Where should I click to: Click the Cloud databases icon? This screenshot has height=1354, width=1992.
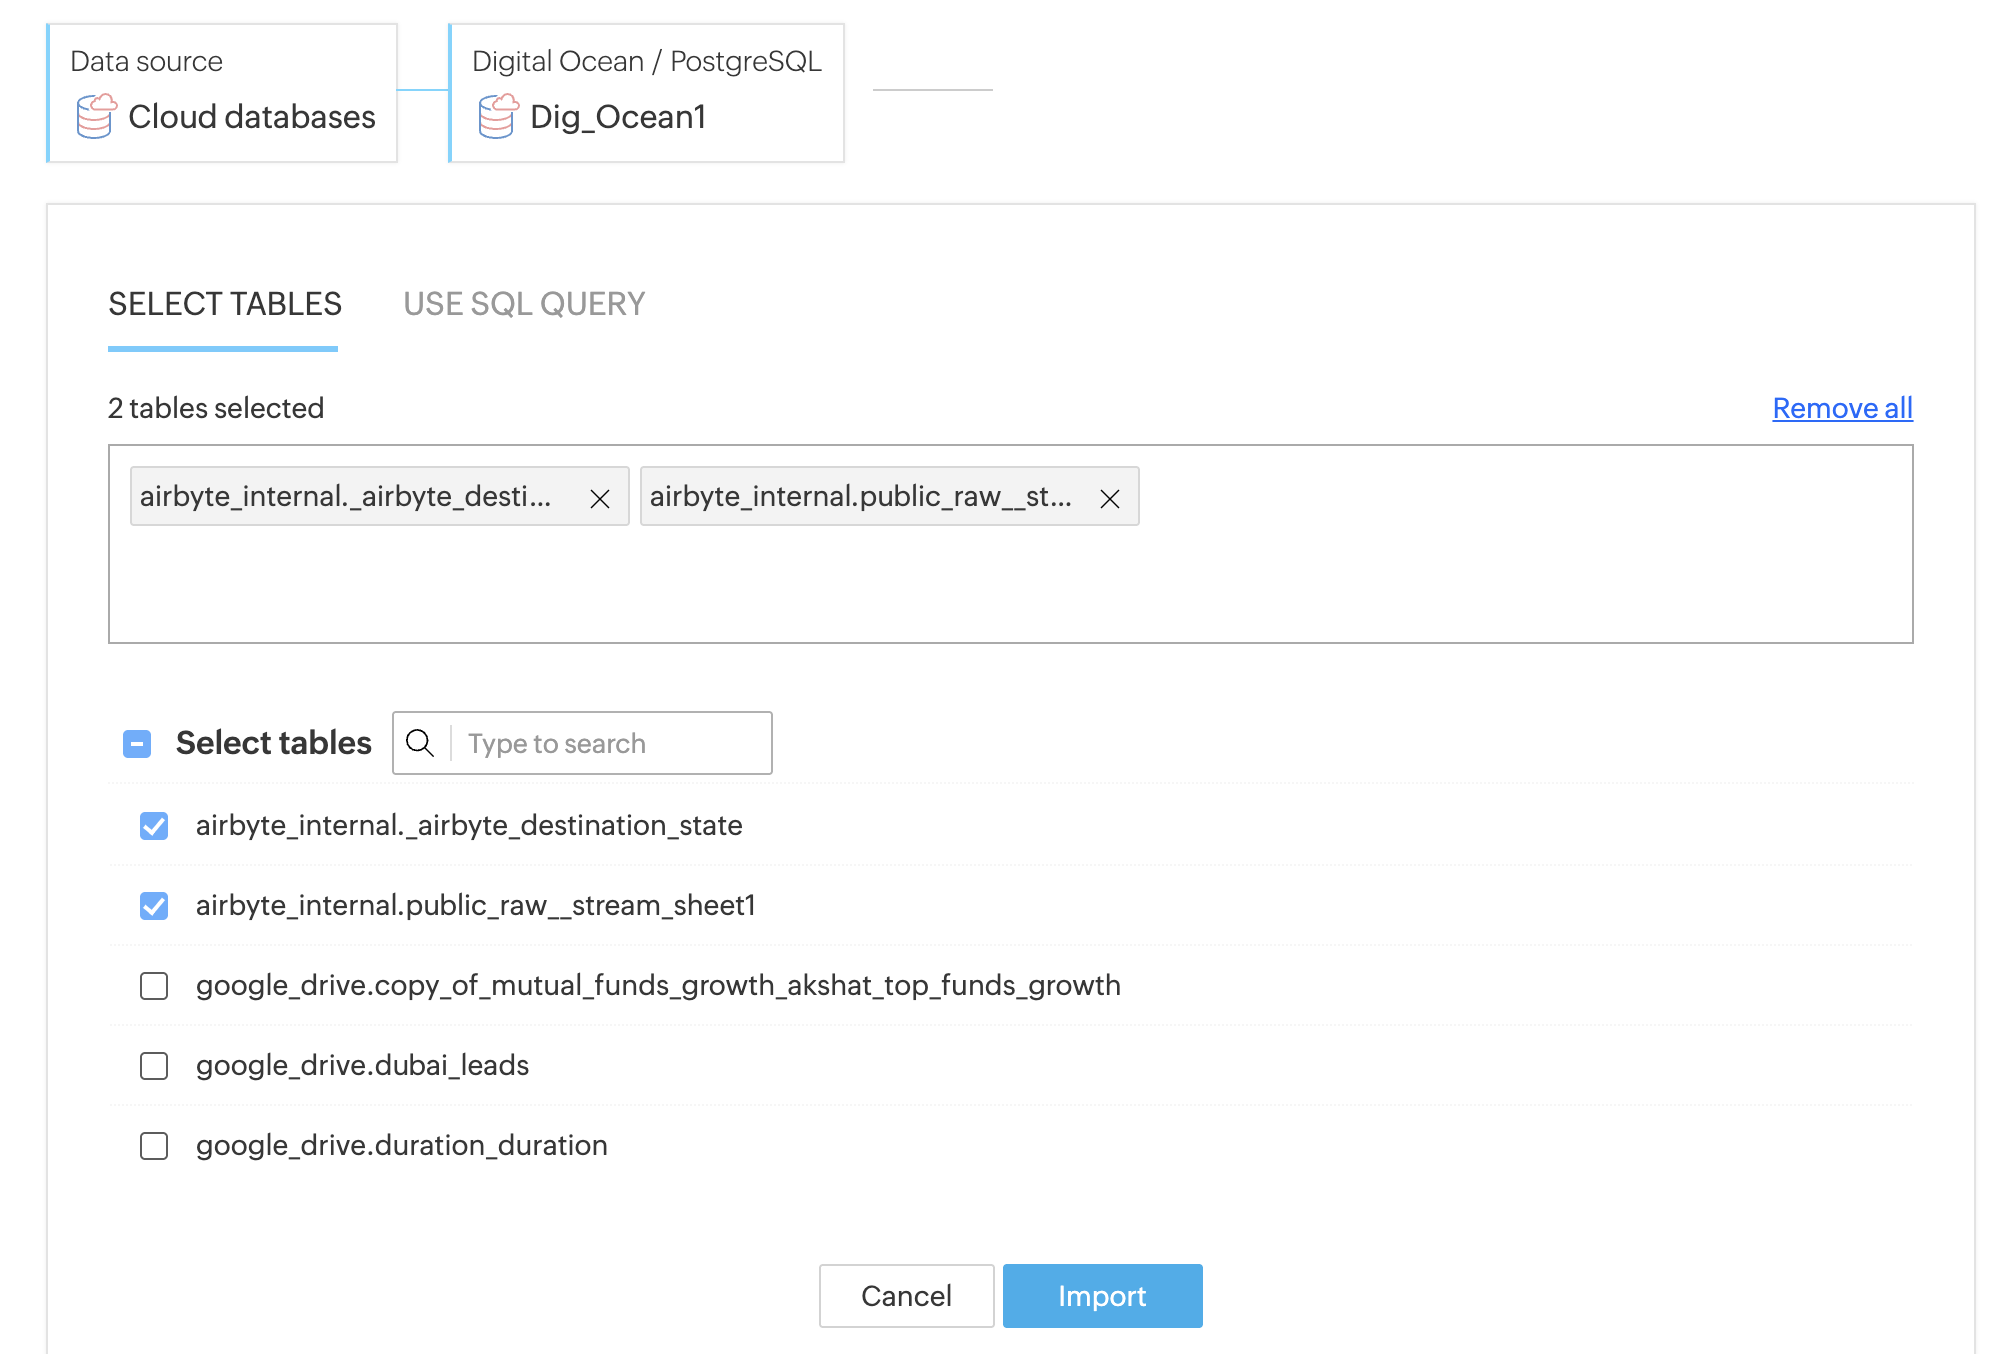(96, 116)
